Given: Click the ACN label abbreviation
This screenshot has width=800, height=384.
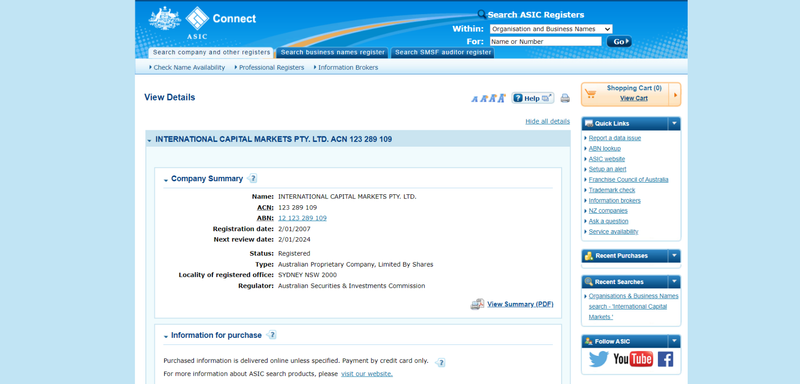Looking at the screenshot, I should [265, 208].
